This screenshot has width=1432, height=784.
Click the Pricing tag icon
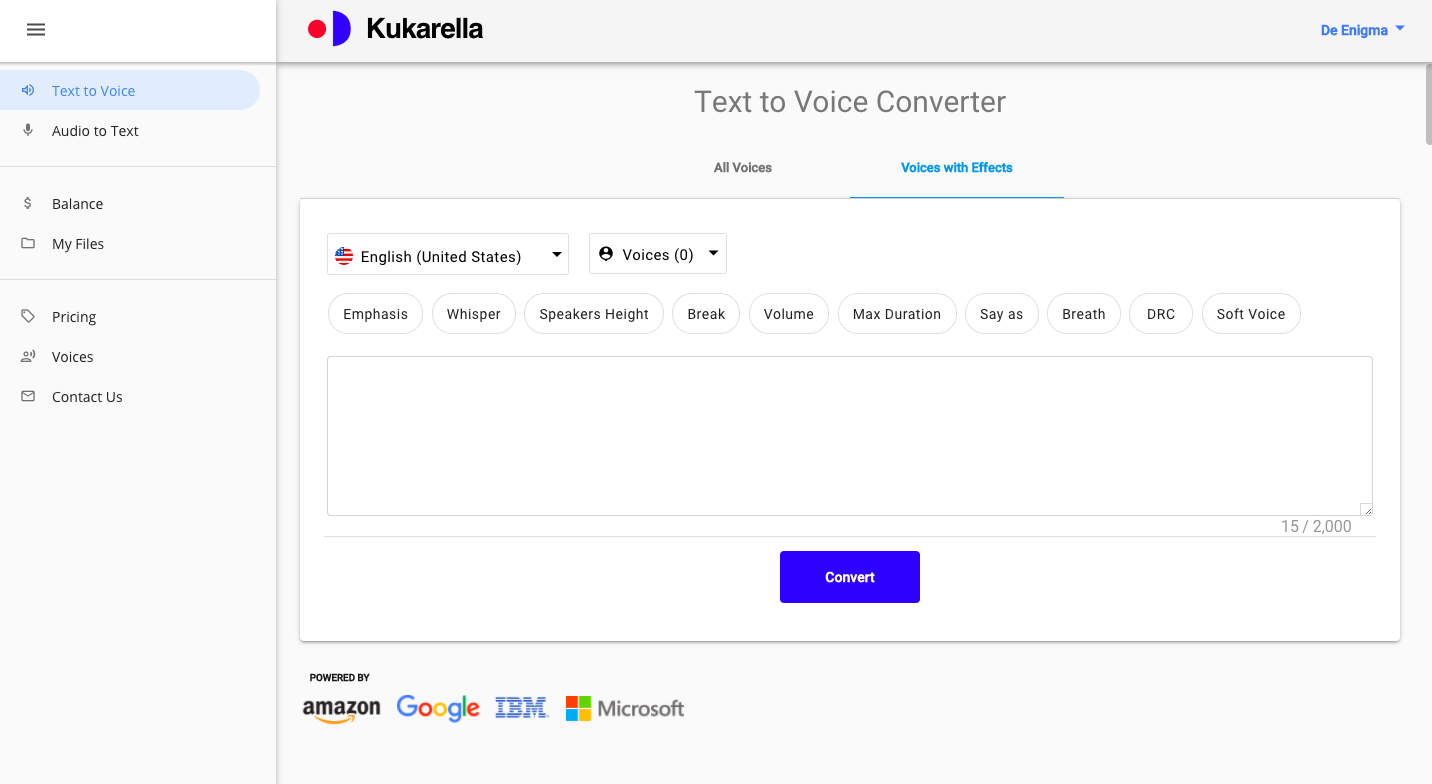click(x=28, y=316)
